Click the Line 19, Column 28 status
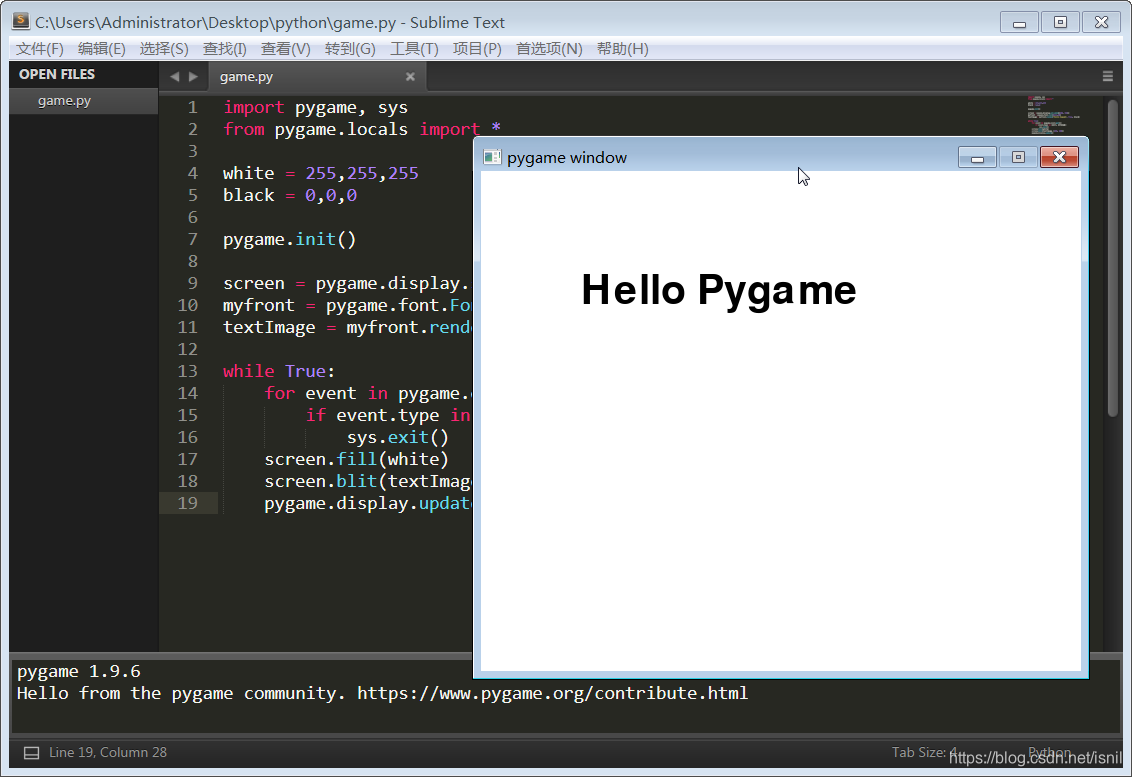The image size is (1132, 777). (108, 752)
